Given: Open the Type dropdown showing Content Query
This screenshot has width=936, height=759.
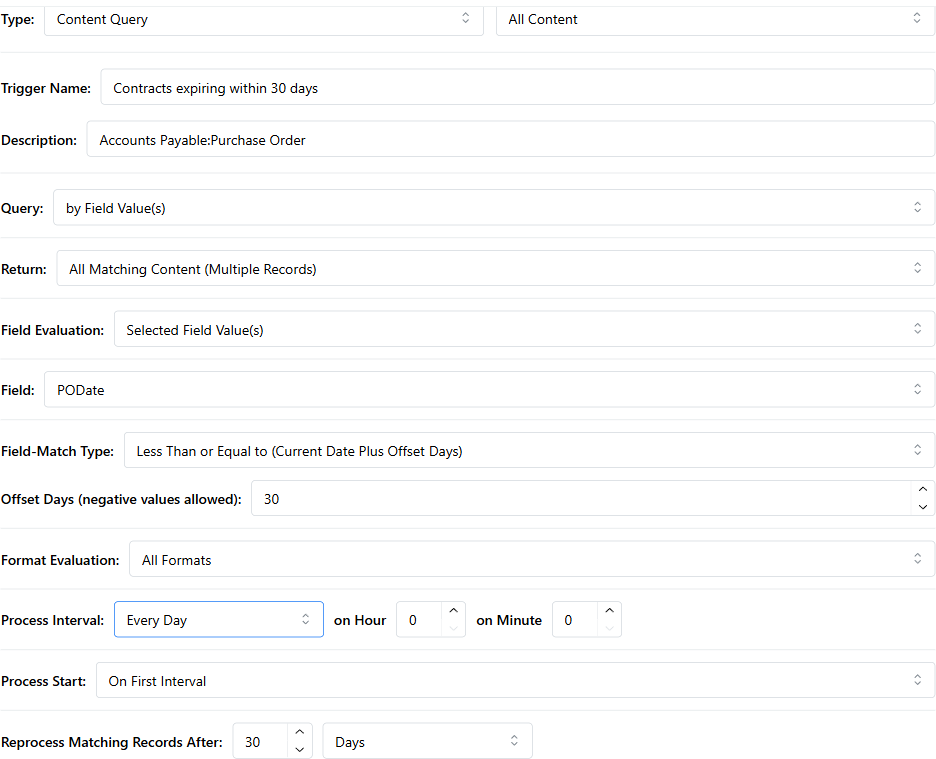Looking at the screenshot, I should (263, 20).
